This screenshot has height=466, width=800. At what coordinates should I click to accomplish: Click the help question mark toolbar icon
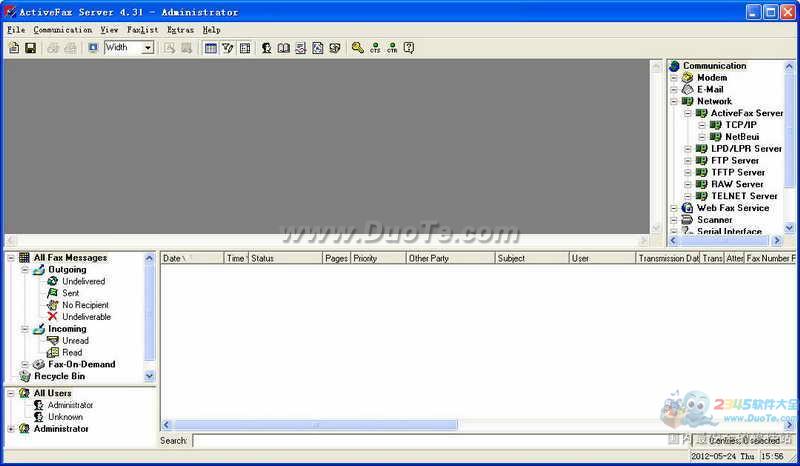409,48
